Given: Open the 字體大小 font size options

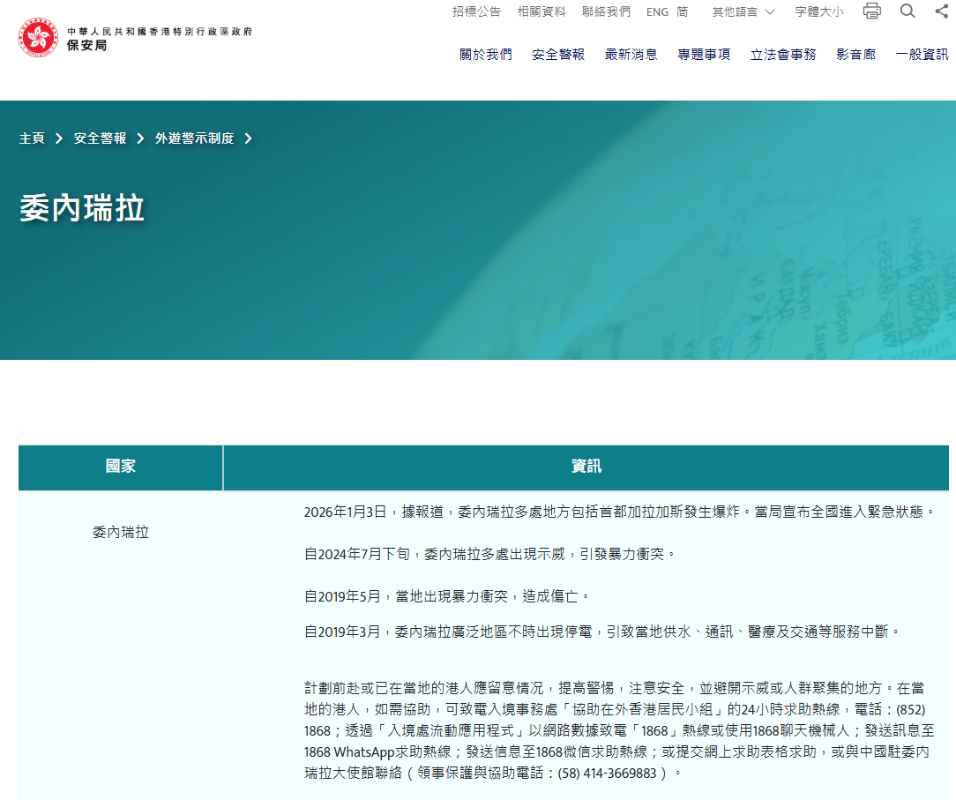Looking at the screenshot, I should pos(818,11).
